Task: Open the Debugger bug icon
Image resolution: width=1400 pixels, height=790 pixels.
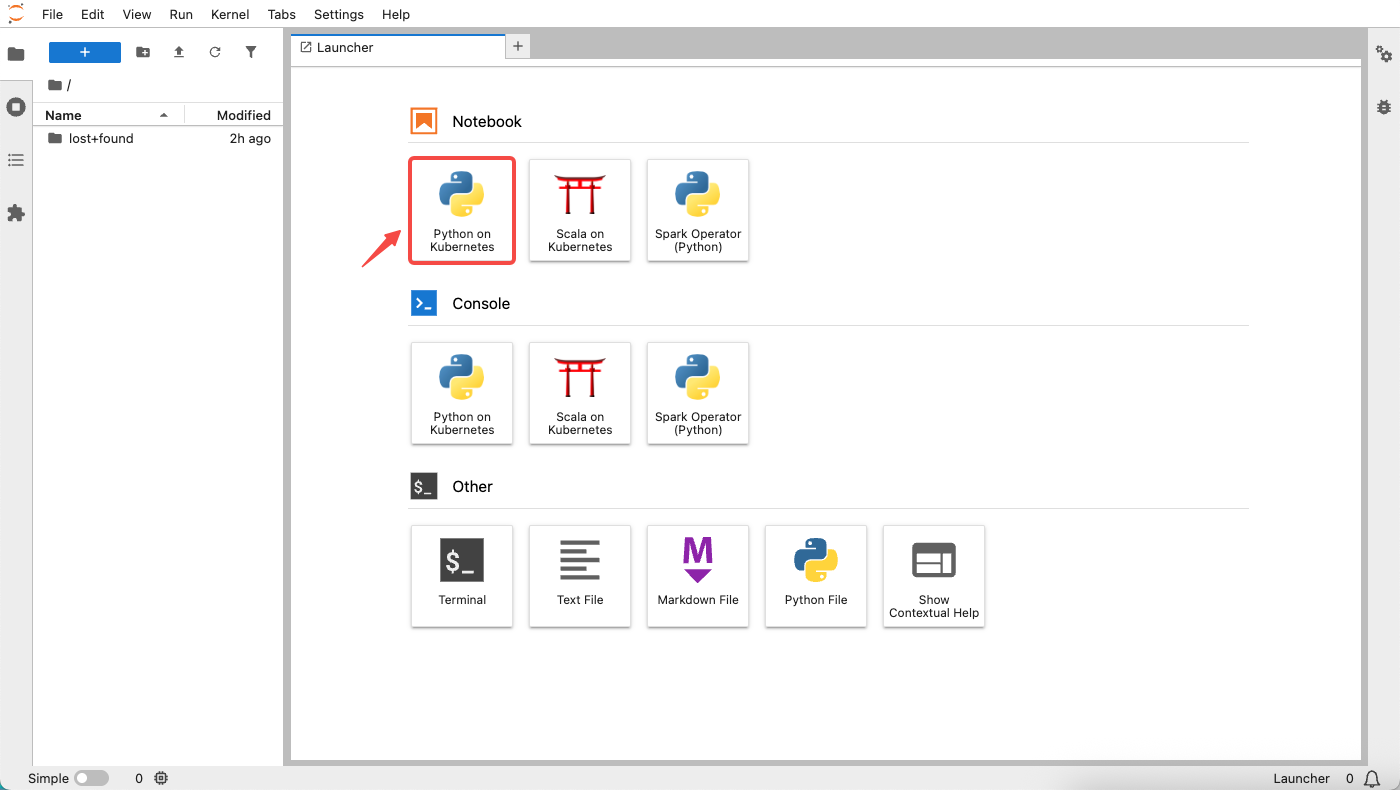Action: [1384, 106]
